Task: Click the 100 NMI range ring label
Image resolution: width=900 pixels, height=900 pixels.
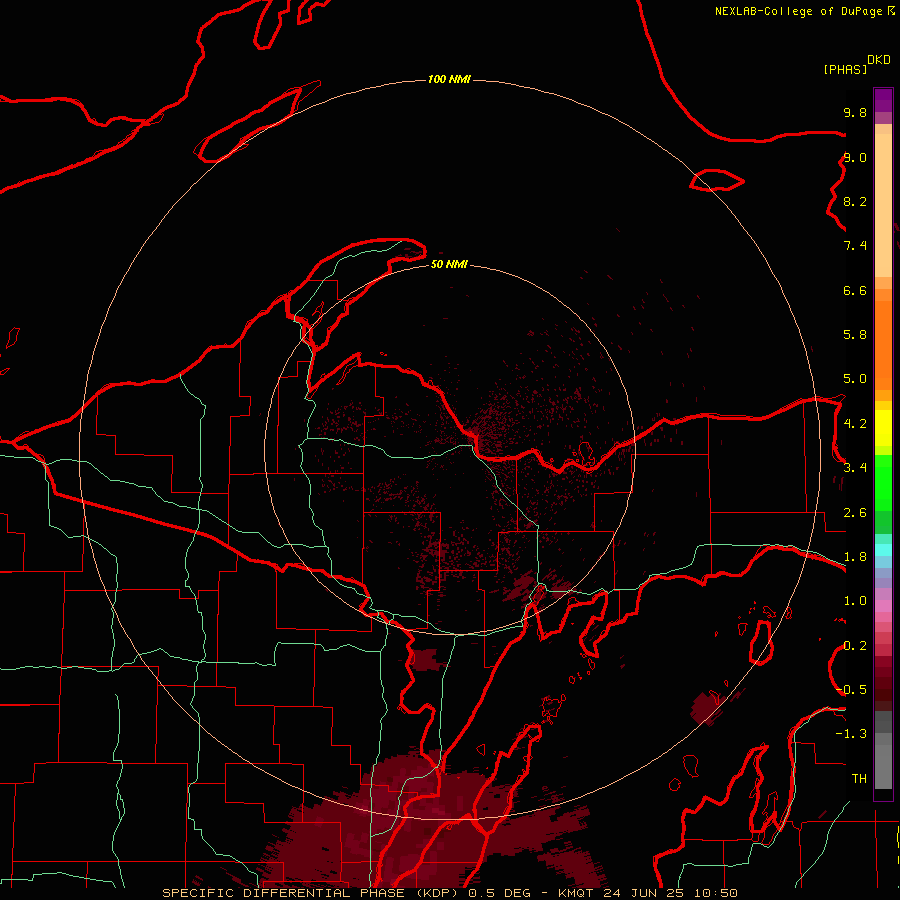Action: point(449,79)
